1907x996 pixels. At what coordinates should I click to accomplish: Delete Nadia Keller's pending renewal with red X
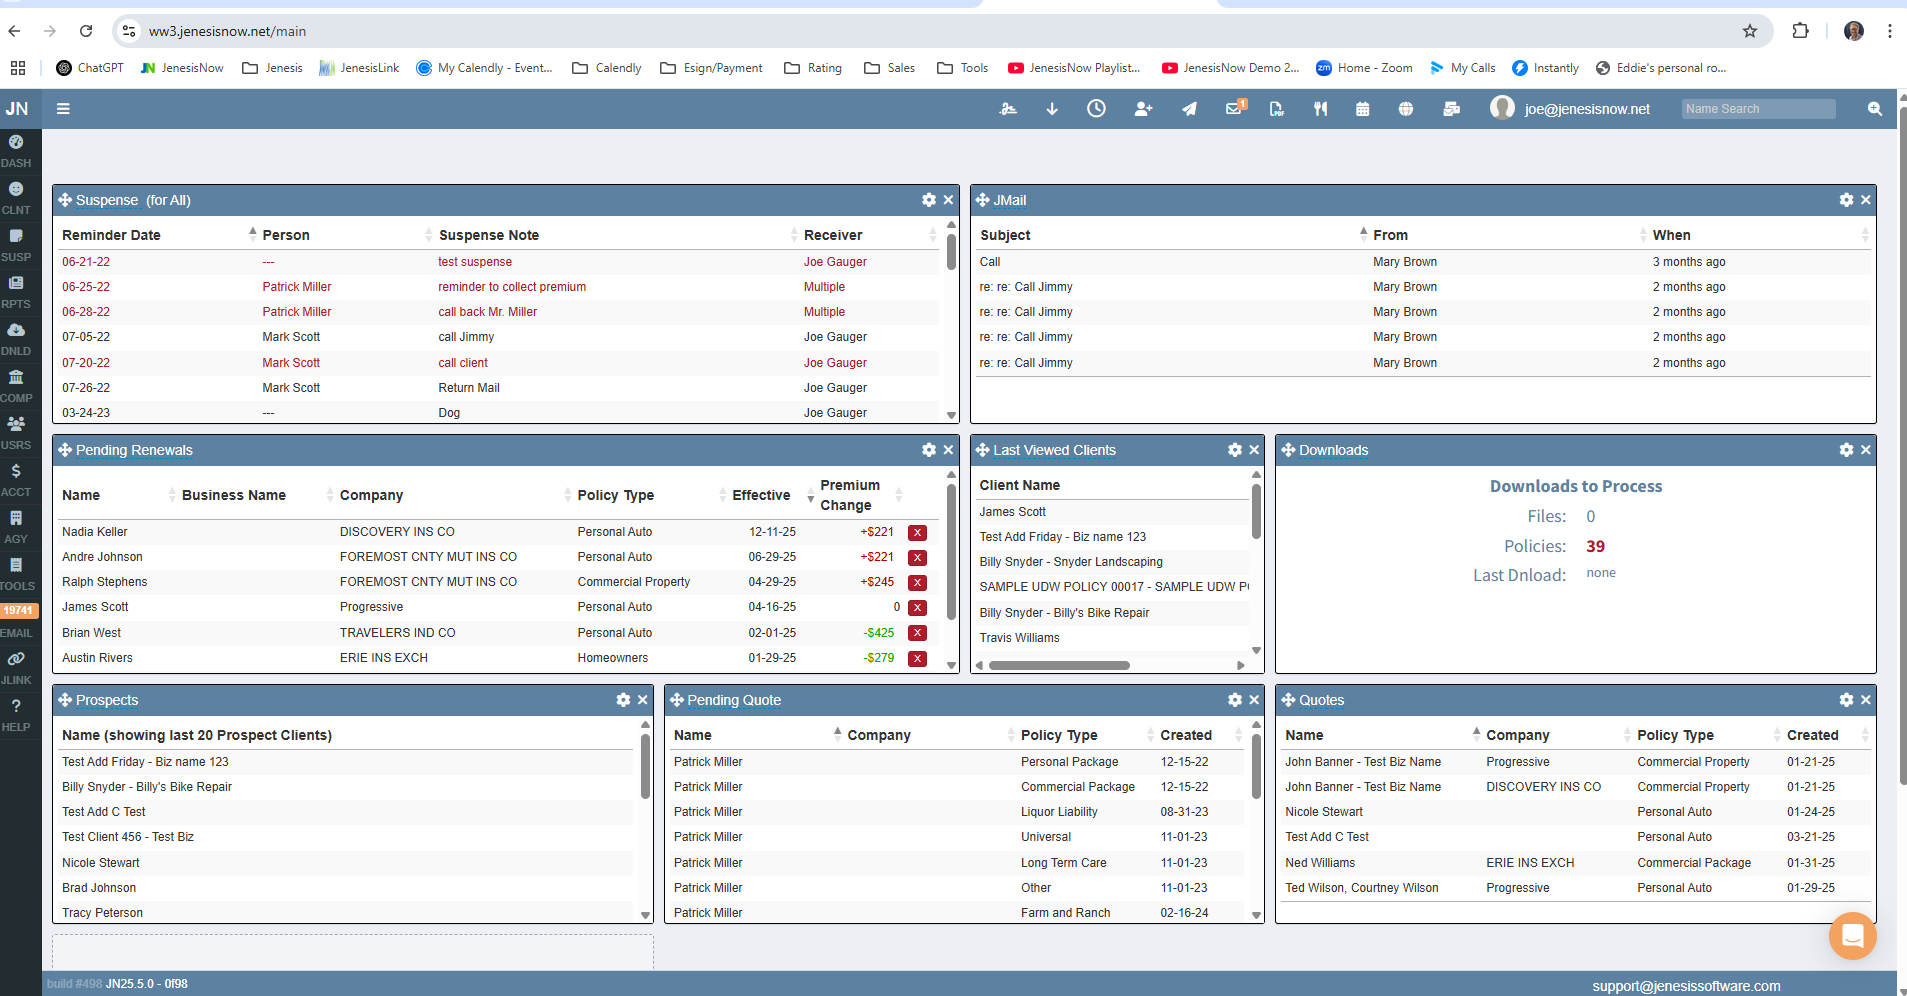click(x=917, y=532)
